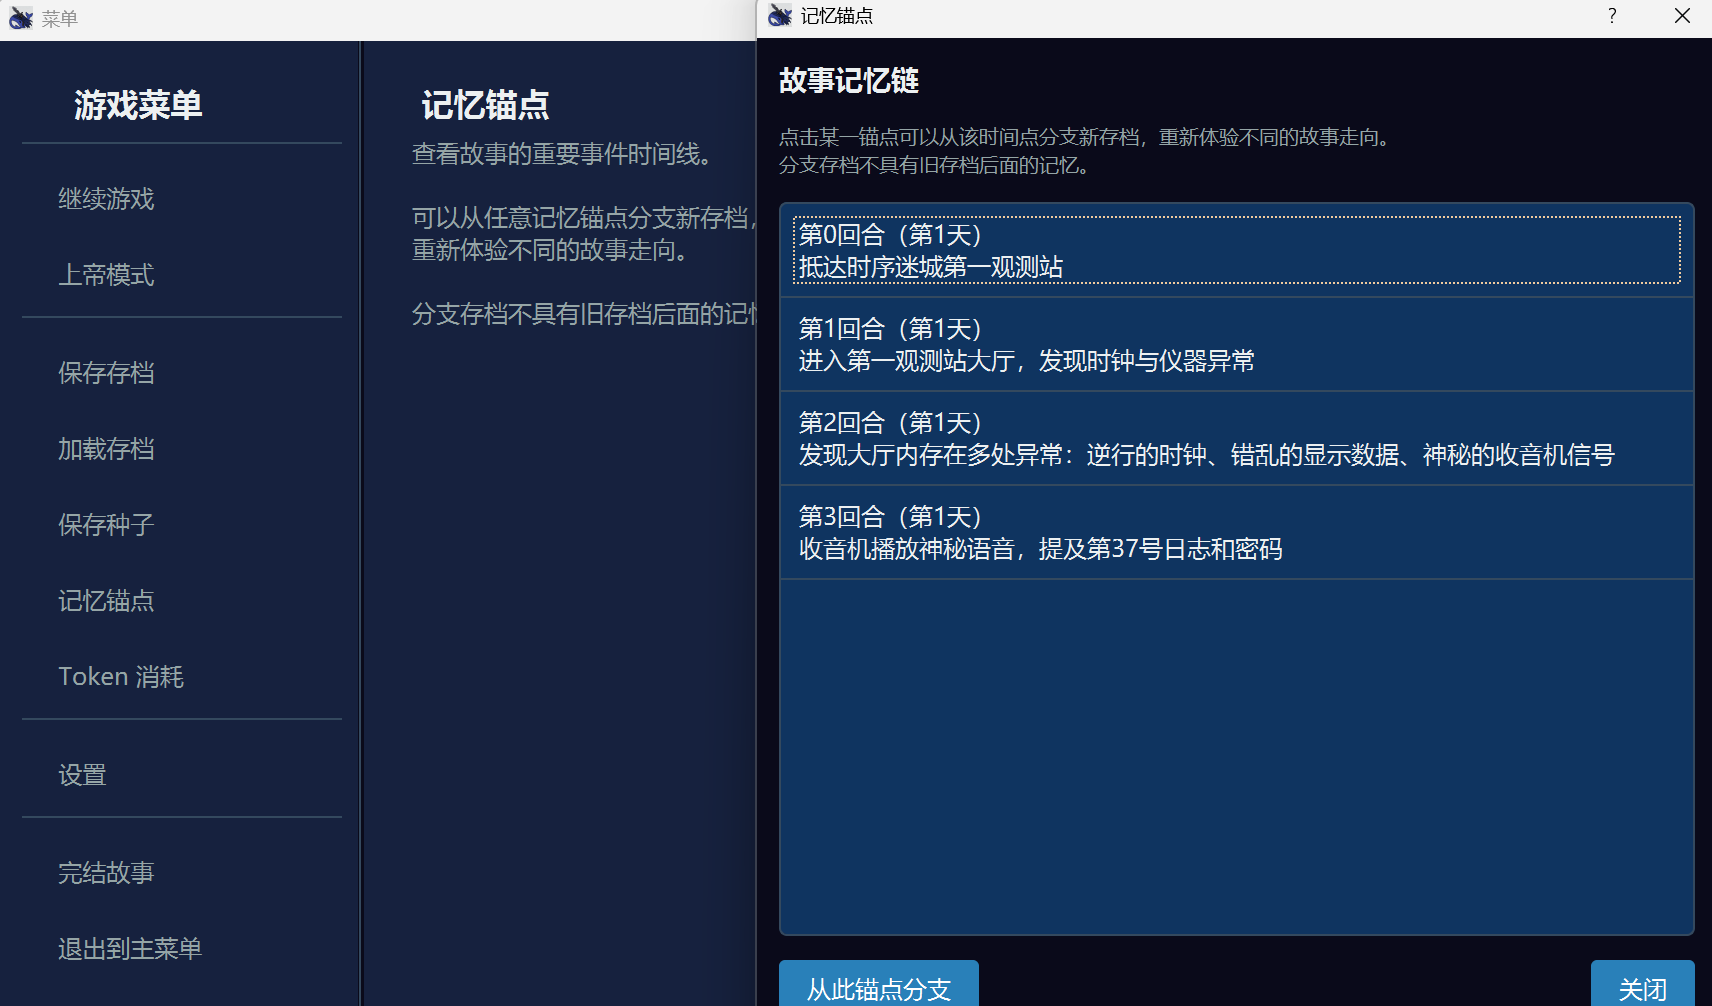Viewport: 1712px width, 1006px height.
Task: Select the 第2回合 anchor in the memory chain
Action: tap(1236, 438)
